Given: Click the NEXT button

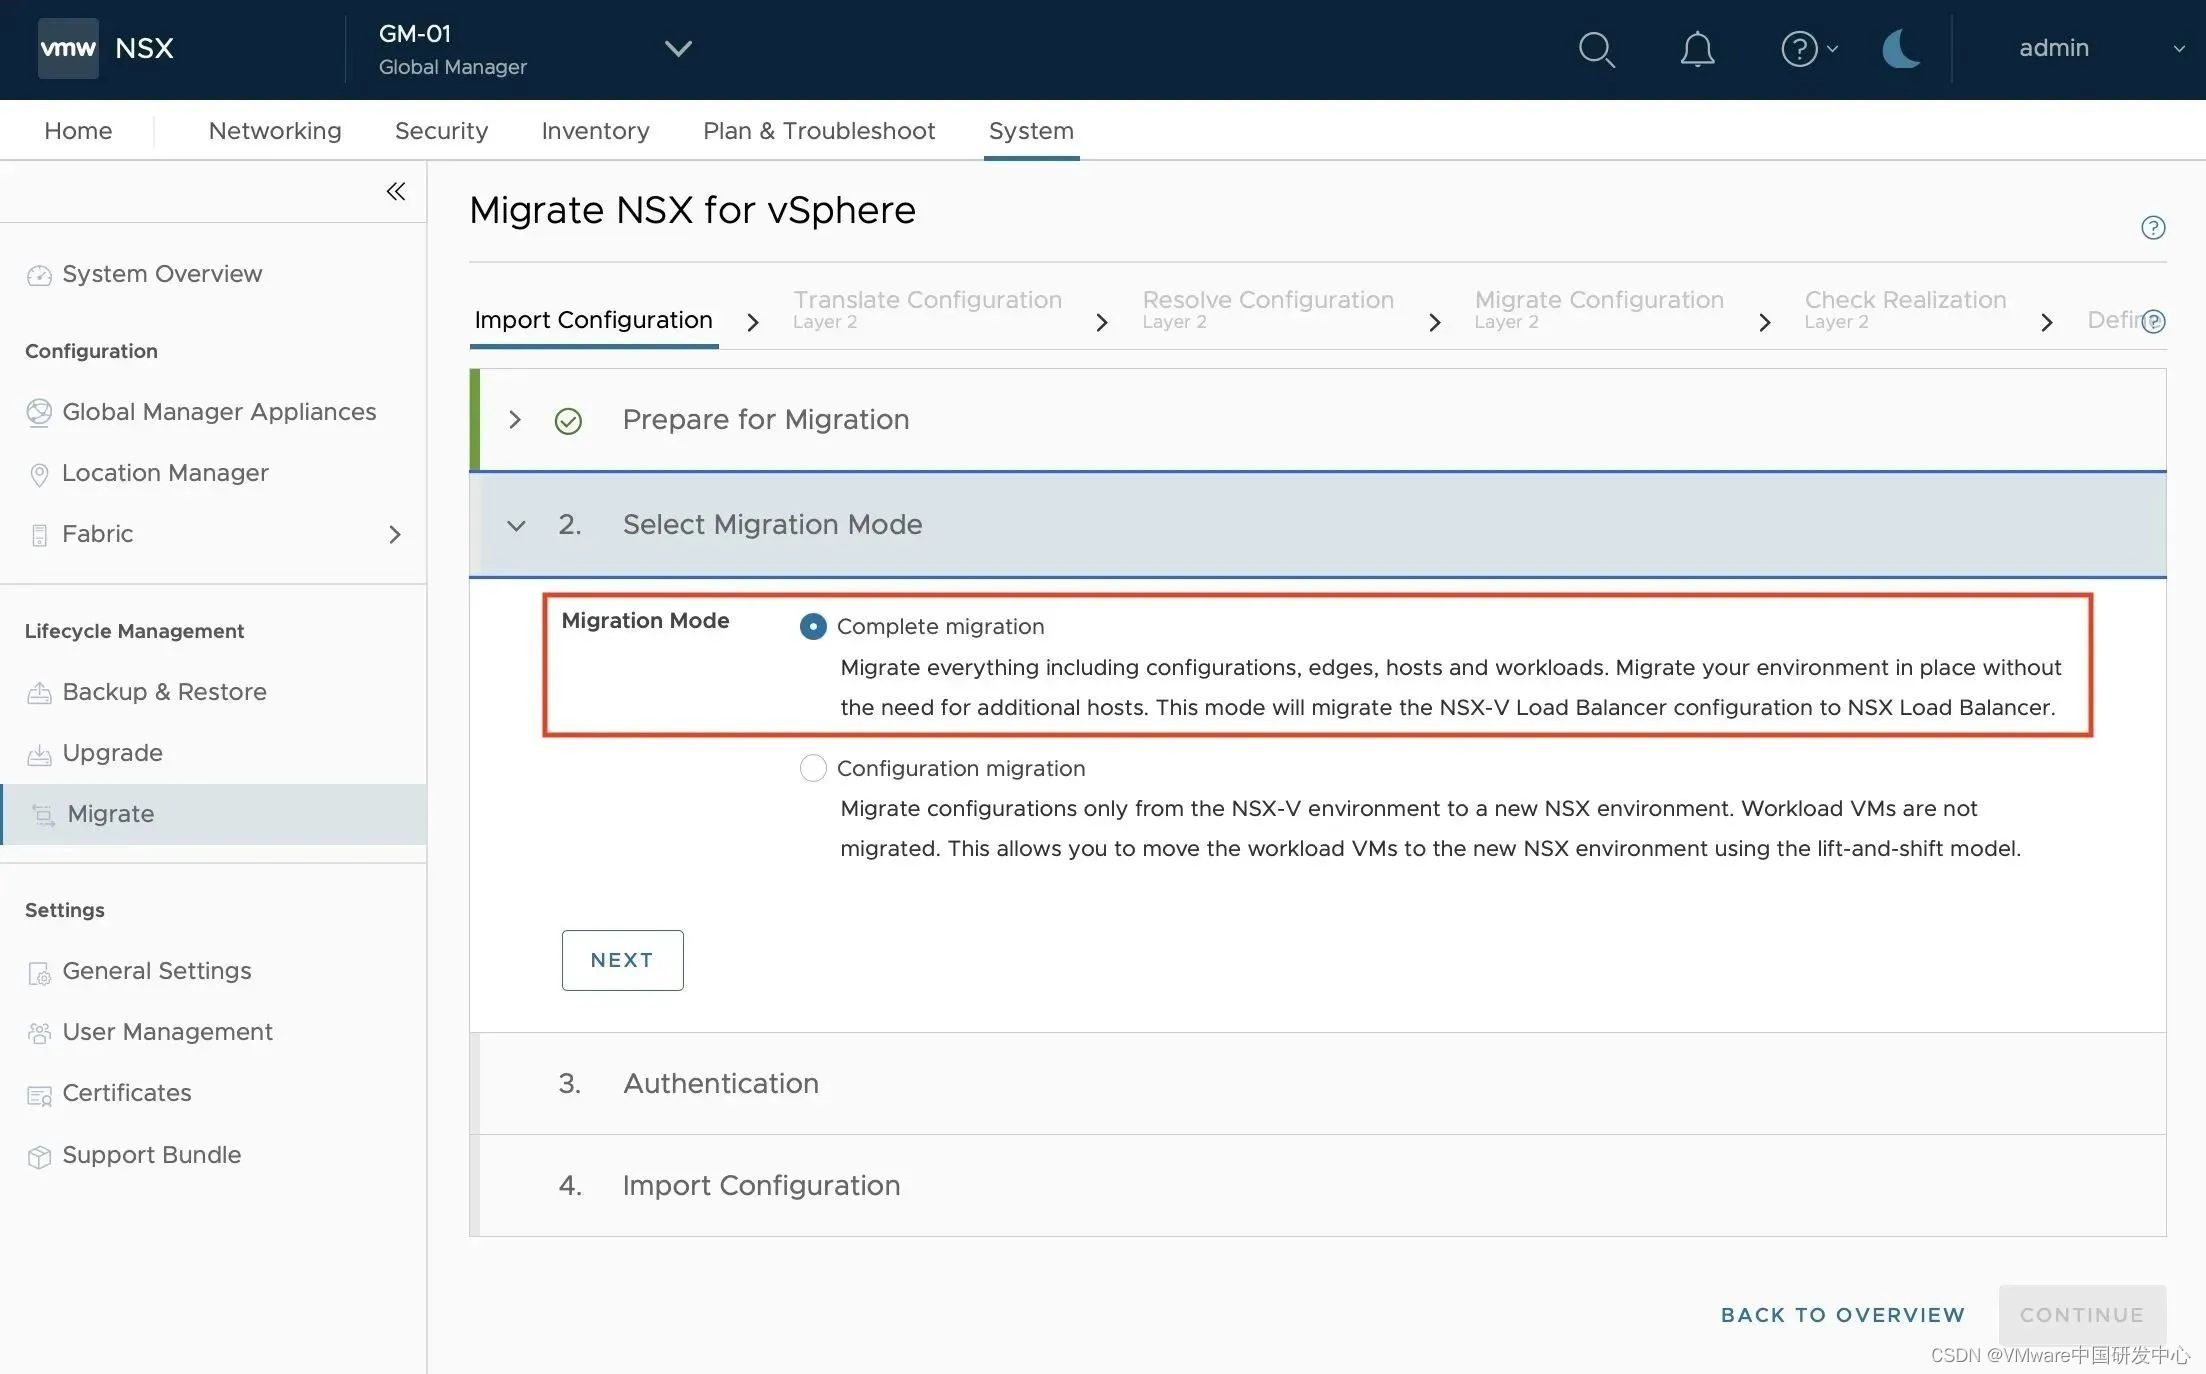Looking at the screenshot, I should coord(622,960).
